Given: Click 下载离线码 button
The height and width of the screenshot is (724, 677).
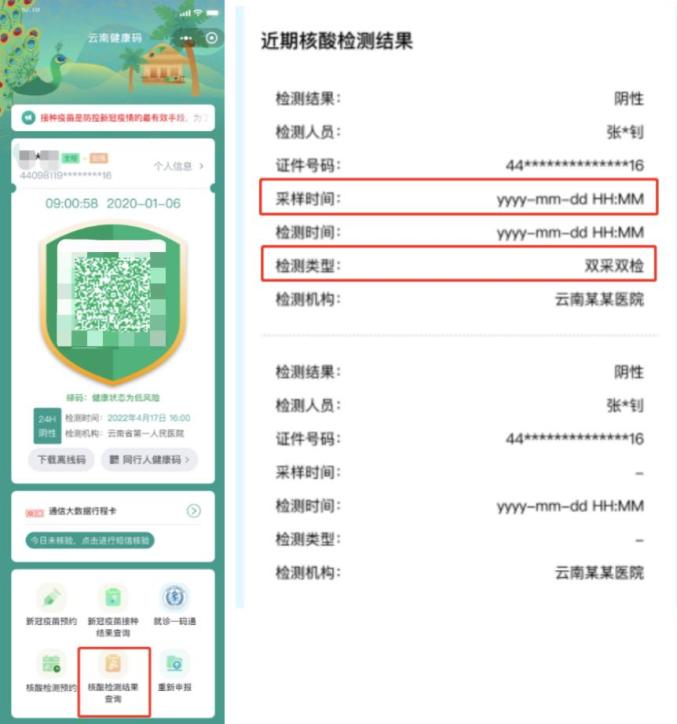Looking at the screenshot, I should (61, 459).
